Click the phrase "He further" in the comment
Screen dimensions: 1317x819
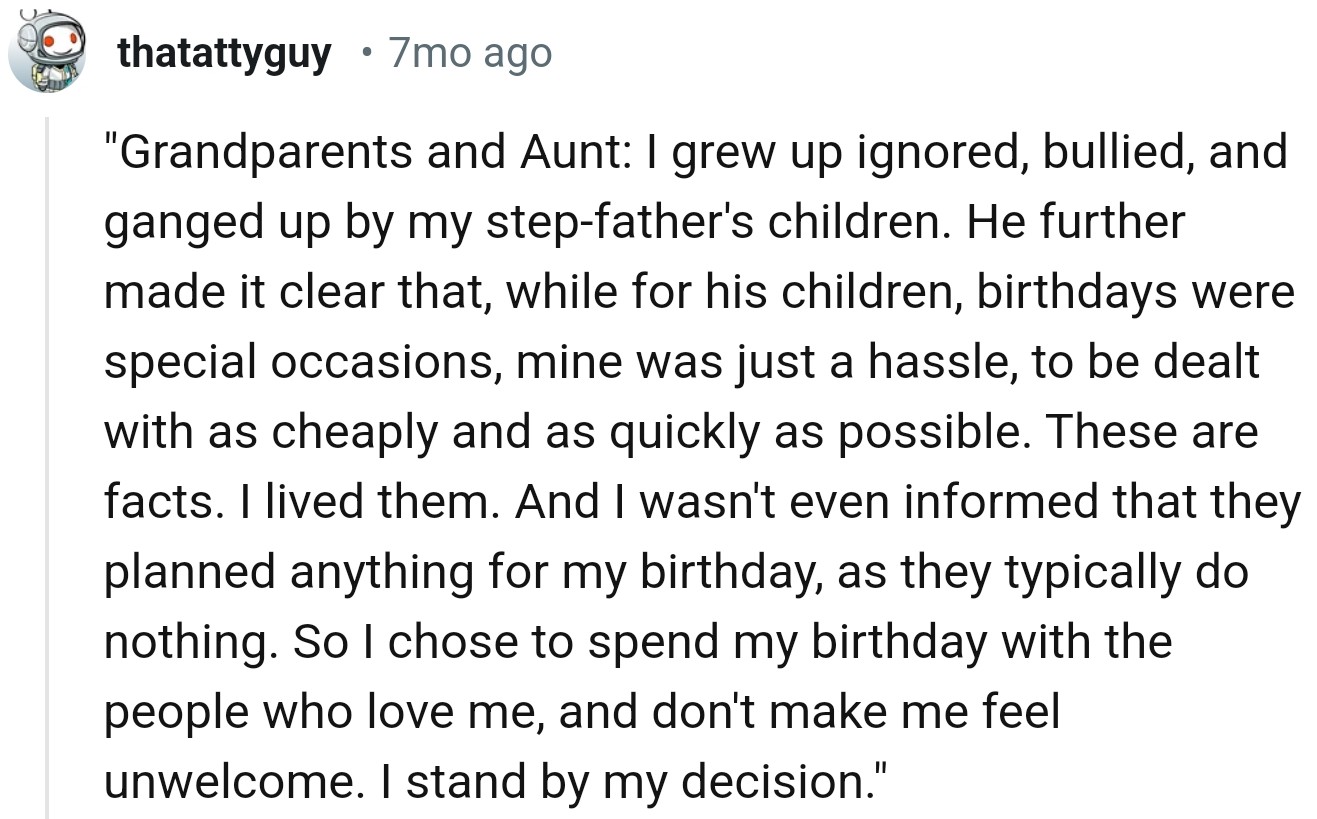coord(1076,222)
